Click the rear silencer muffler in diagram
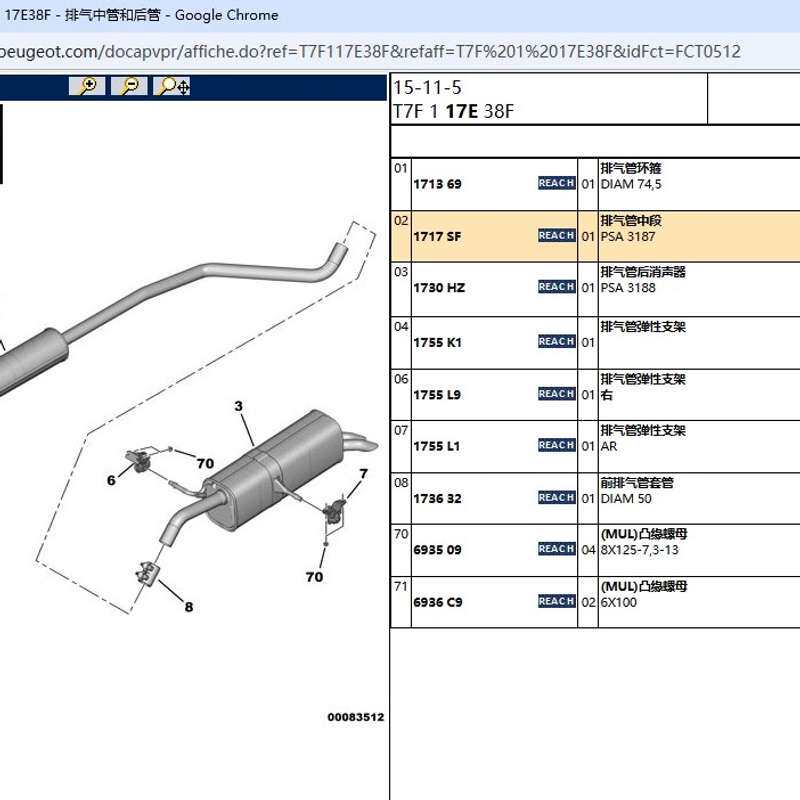 tap(278, 469)
